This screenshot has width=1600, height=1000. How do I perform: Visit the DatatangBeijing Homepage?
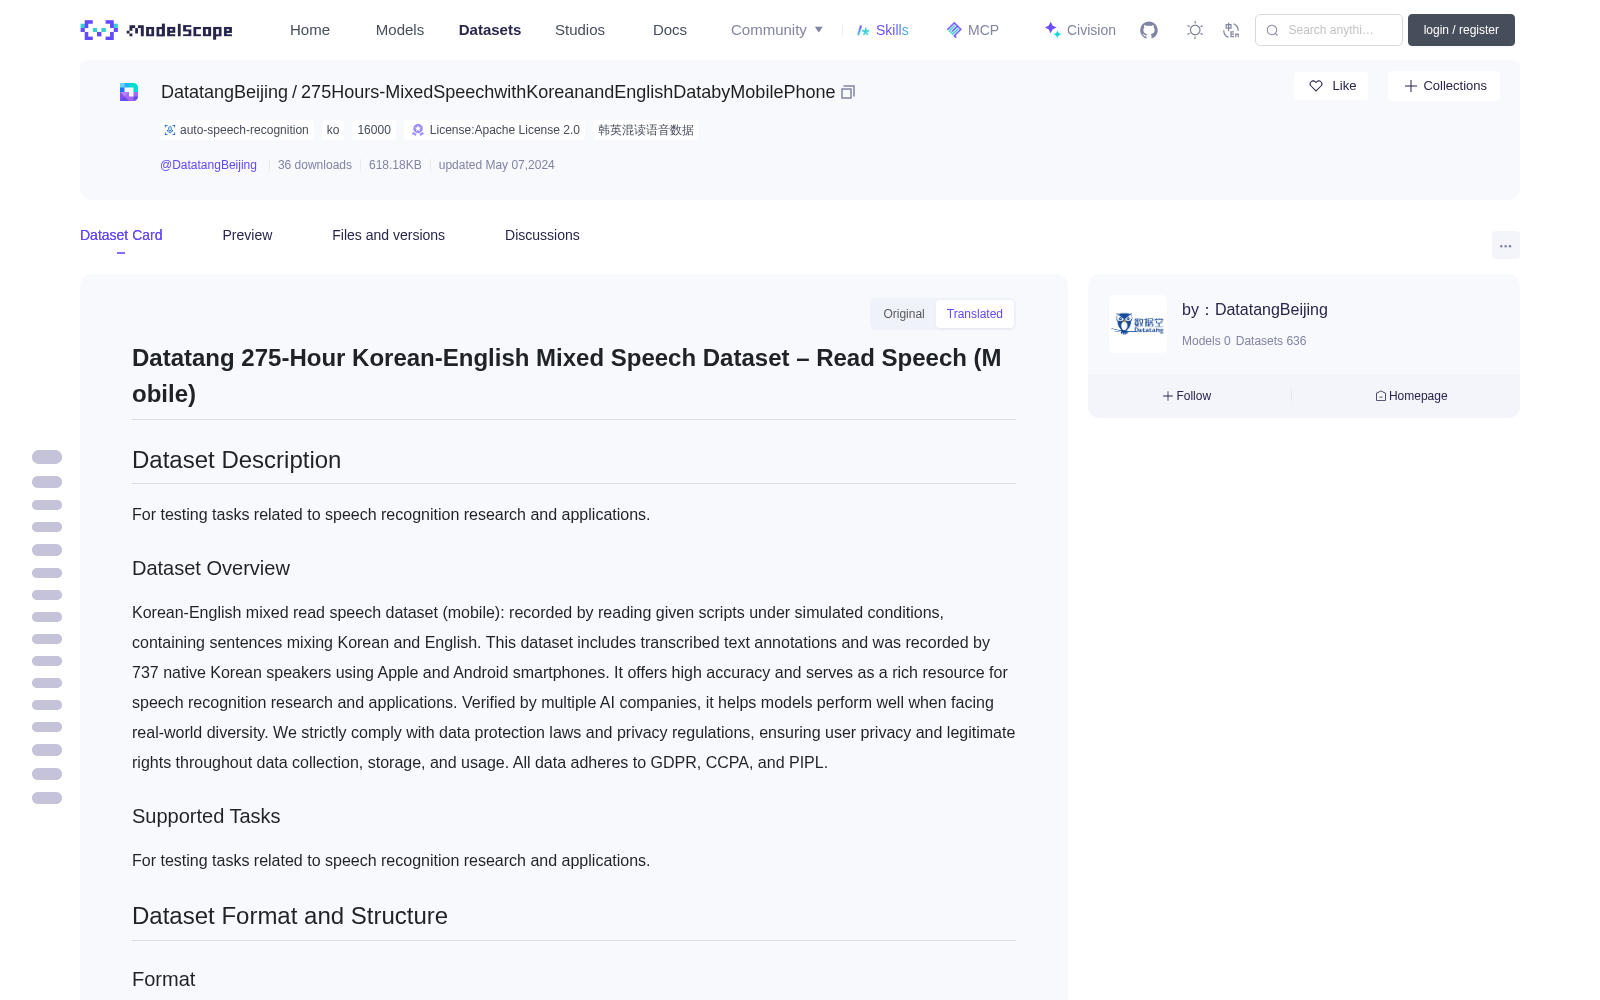click(x=1411, y=396)
